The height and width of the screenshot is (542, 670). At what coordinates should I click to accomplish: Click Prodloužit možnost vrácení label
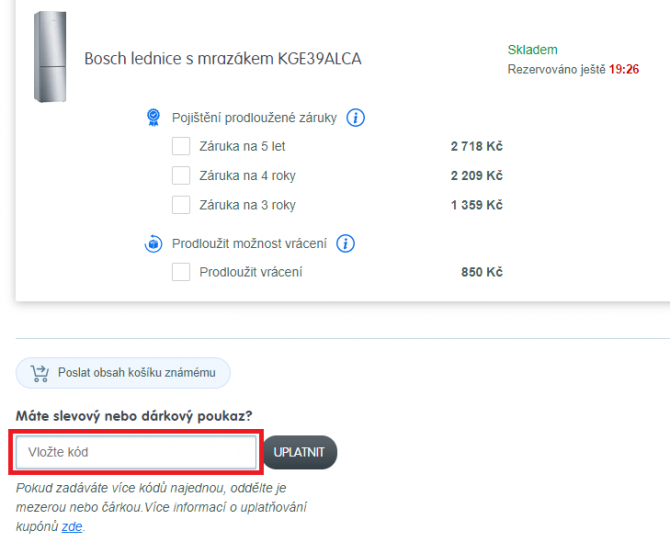tap(249, 244)
